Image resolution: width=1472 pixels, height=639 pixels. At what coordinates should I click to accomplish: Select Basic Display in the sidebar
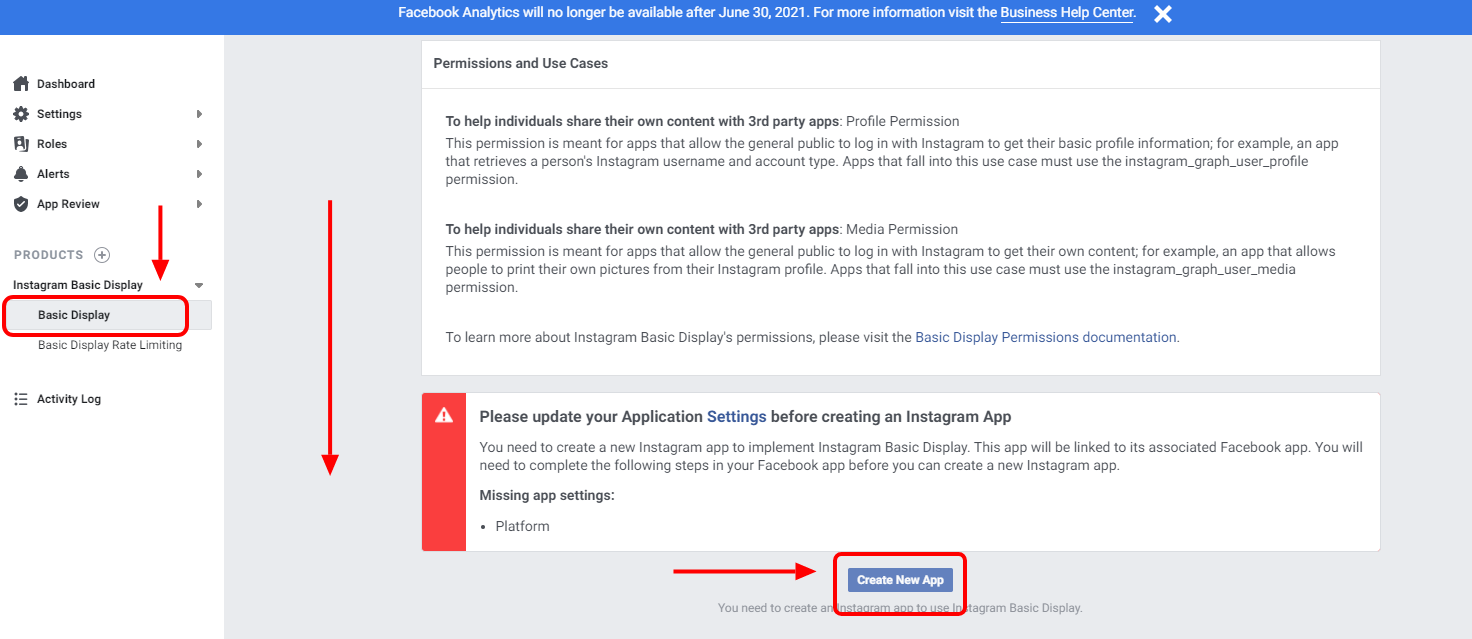point(74,315)
